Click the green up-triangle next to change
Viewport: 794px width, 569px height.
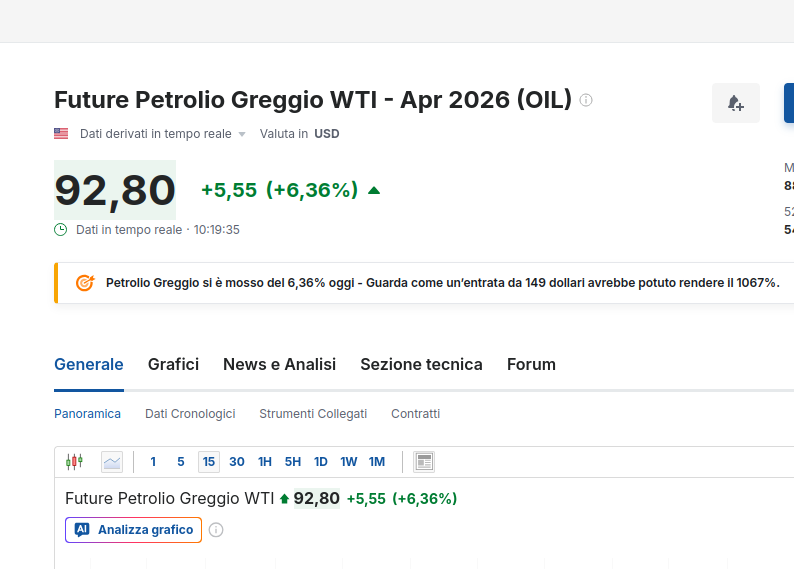tap(374, 190)
